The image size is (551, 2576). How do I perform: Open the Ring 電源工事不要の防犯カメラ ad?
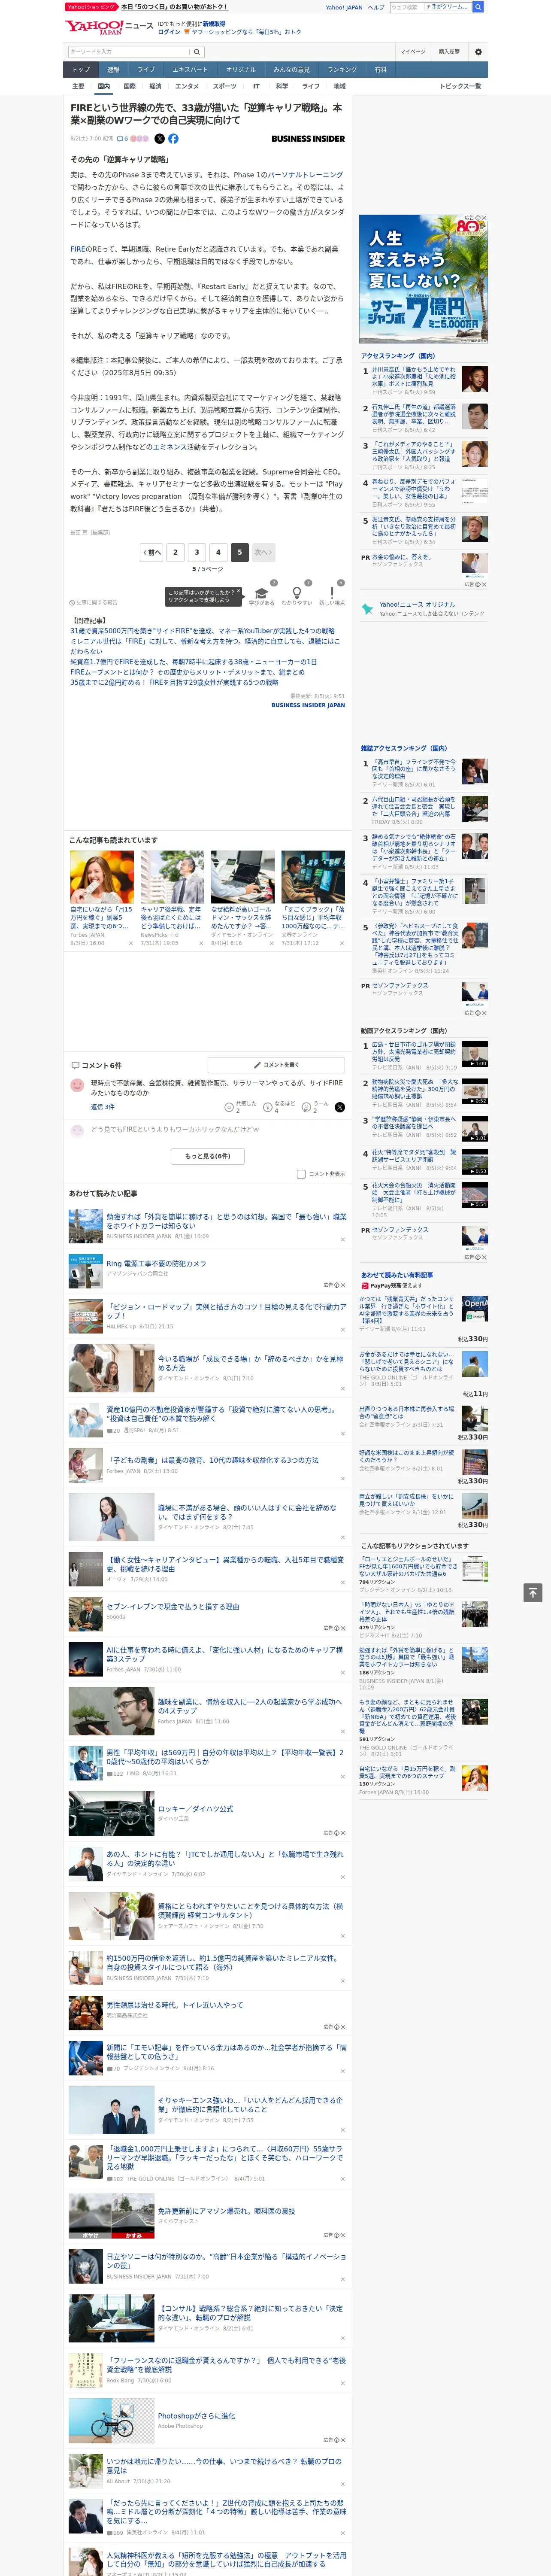click(x=156, y=1263)
